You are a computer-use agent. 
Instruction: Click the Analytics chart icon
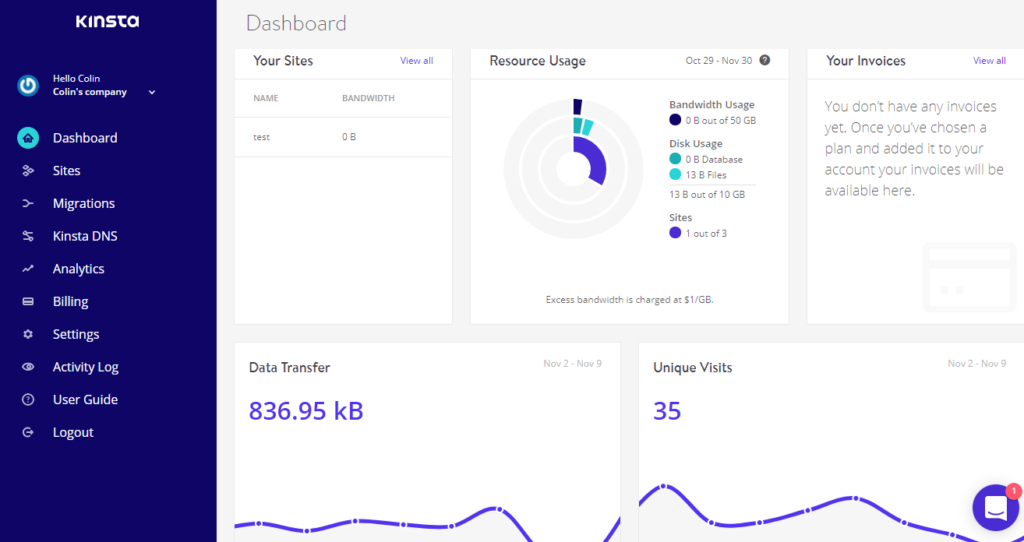click(28, 268)
